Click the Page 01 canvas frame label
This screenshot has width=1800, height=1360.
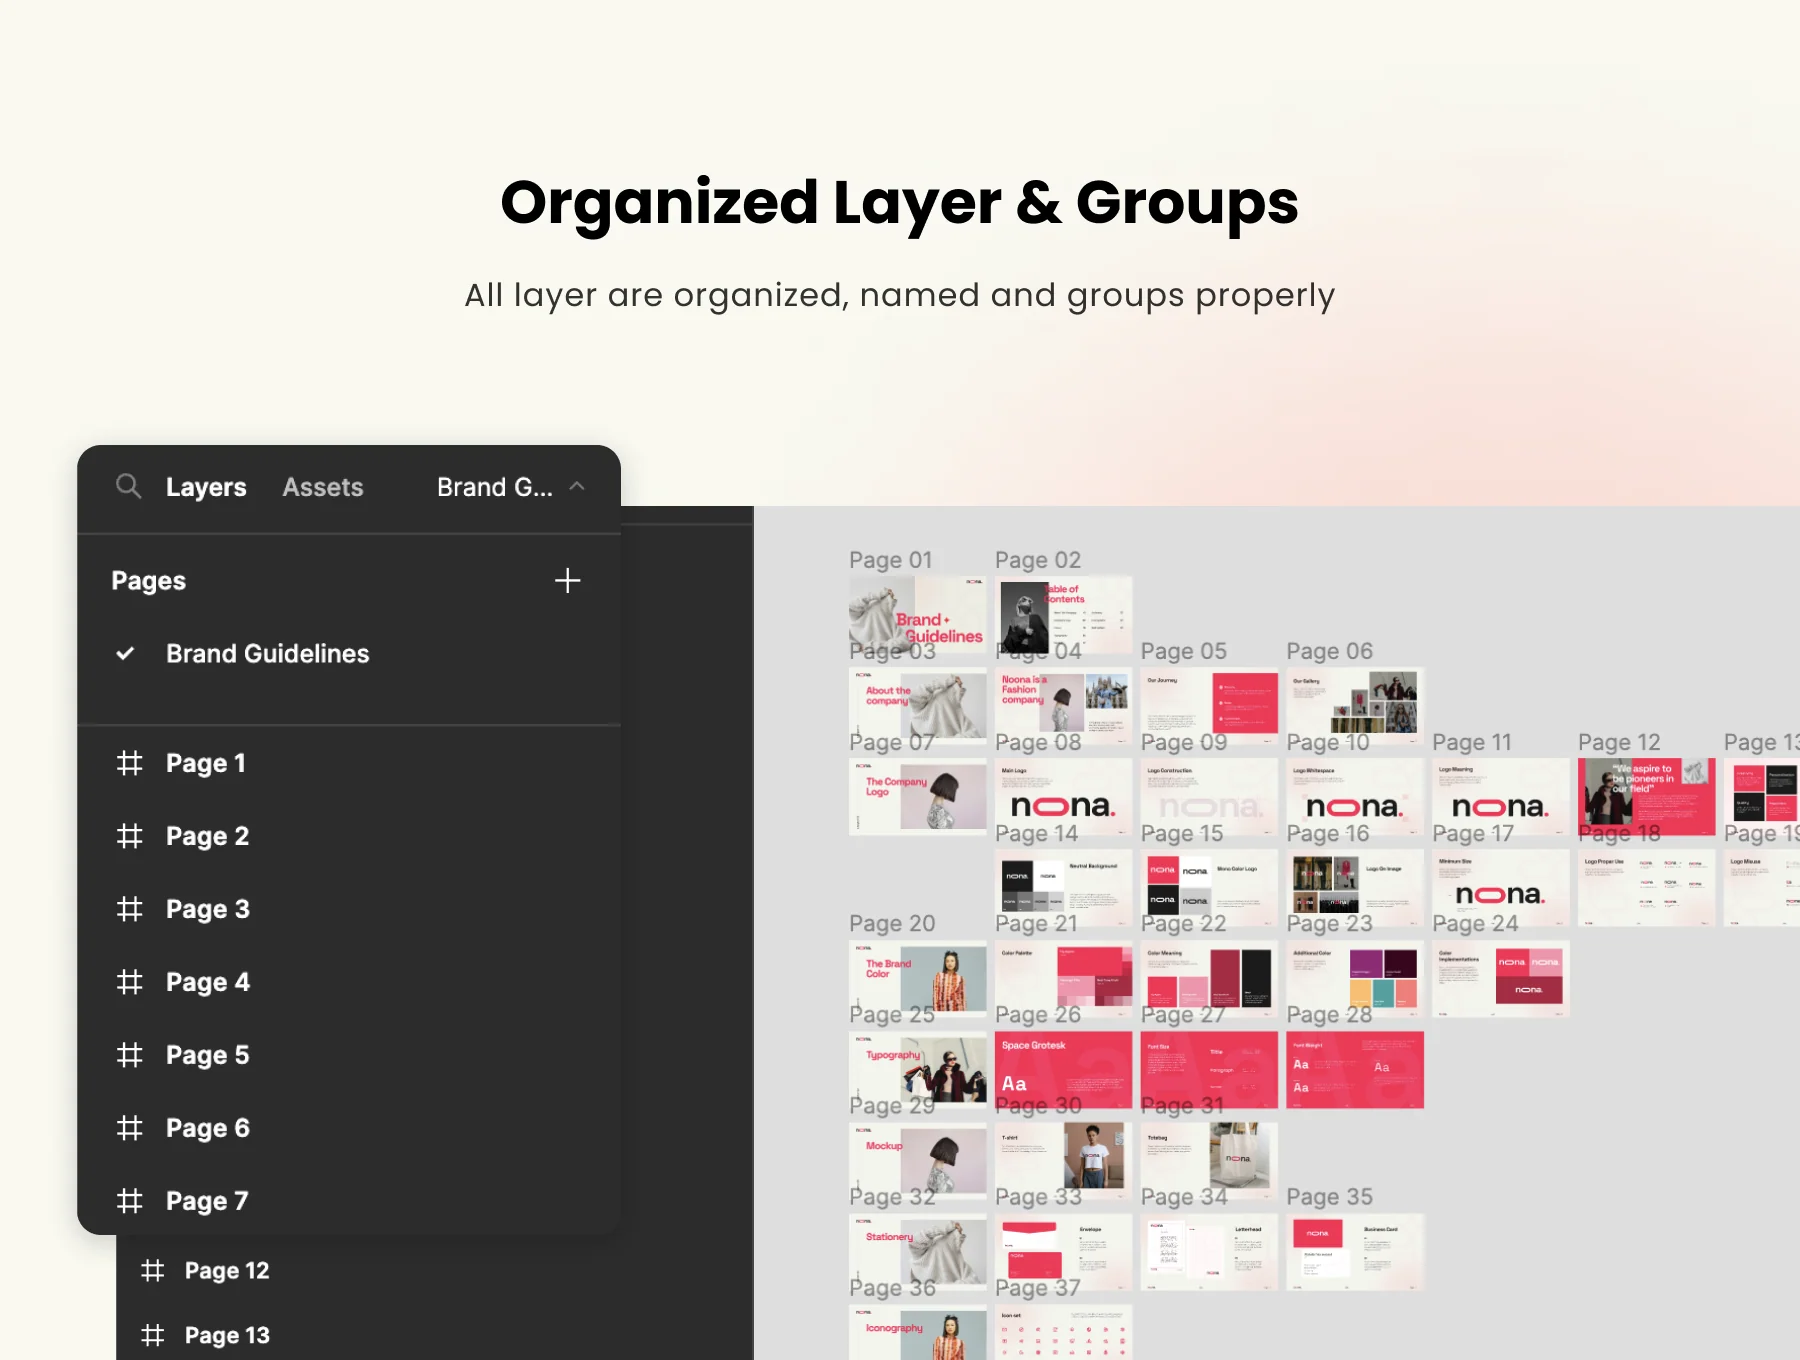click(x=890, y=560)
